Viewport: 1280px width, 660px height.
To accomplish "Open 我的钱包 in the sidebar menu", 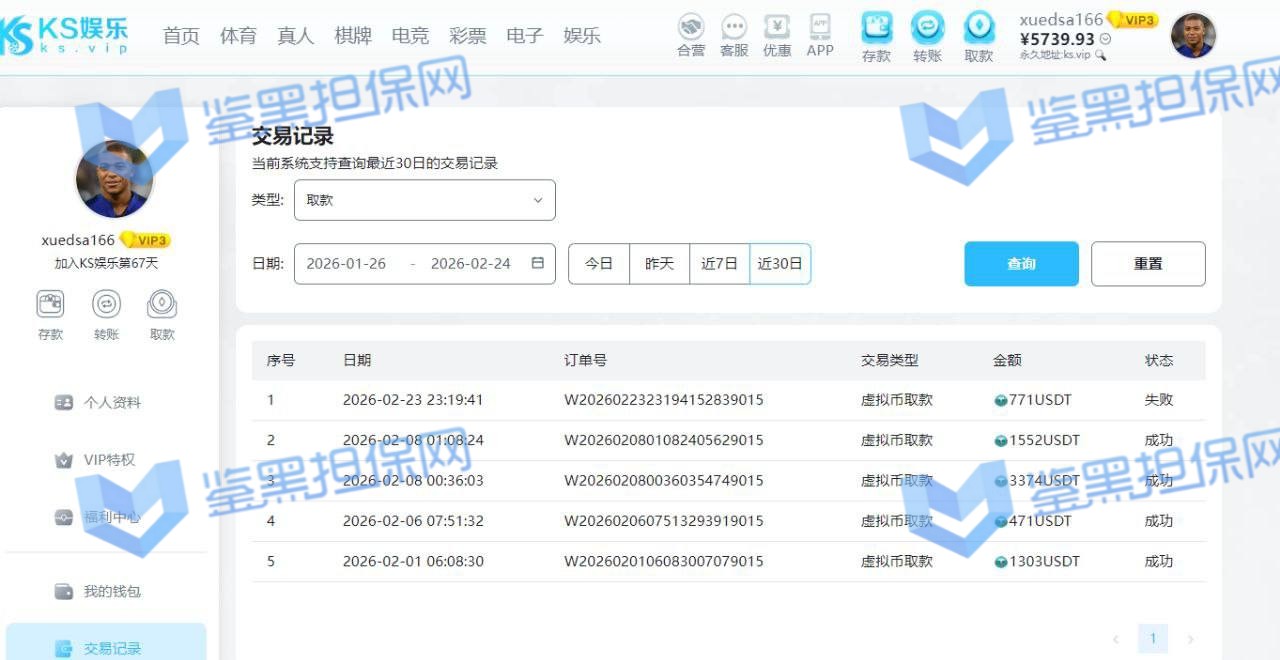I will pos(112,591).
